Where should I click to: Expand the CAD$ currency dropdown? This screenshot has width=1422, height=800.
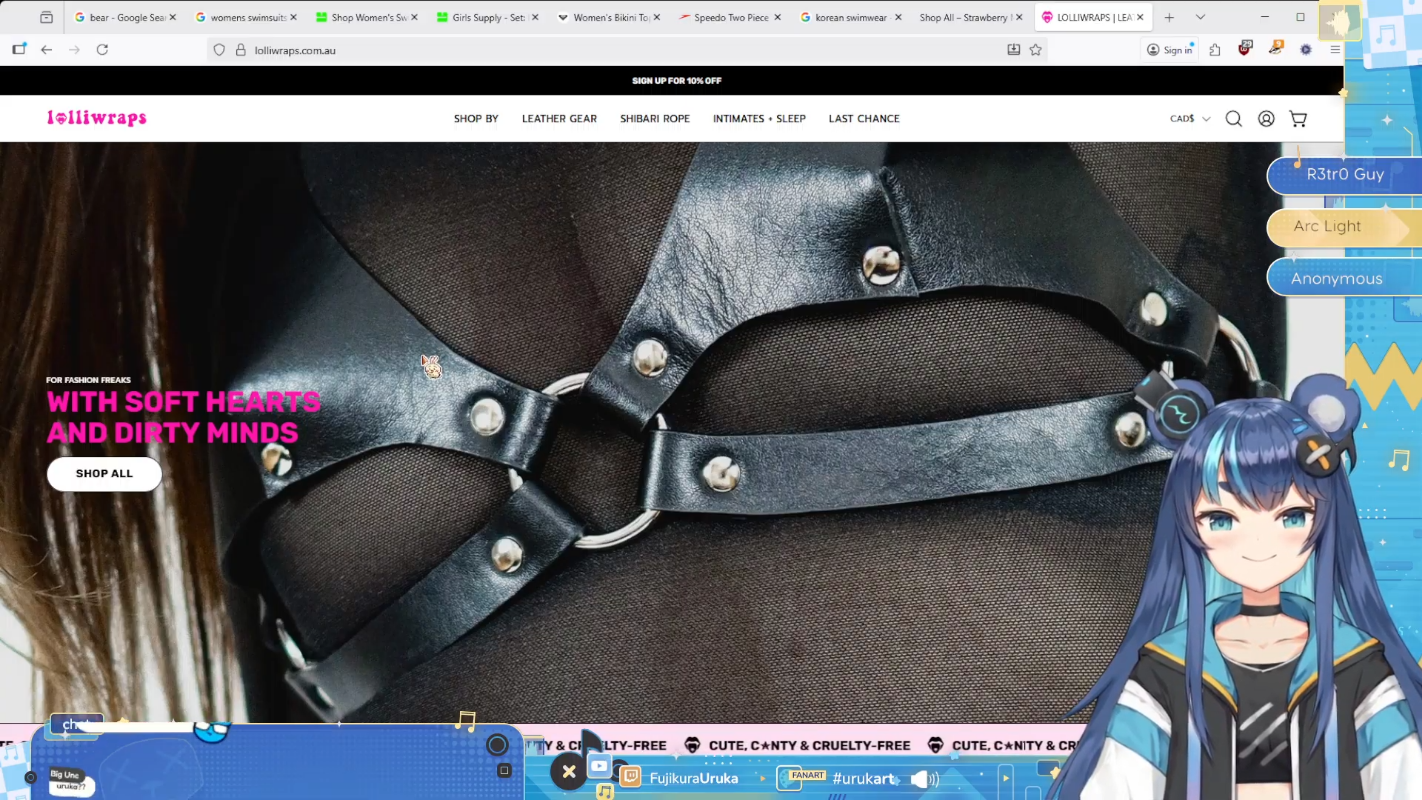1190,119
